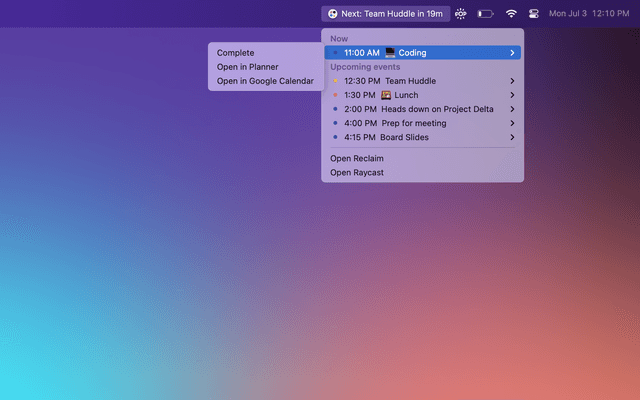Screen dimensions: 640x400
Task: Open the Wi-Fi status menu
Action: [511, 14]
